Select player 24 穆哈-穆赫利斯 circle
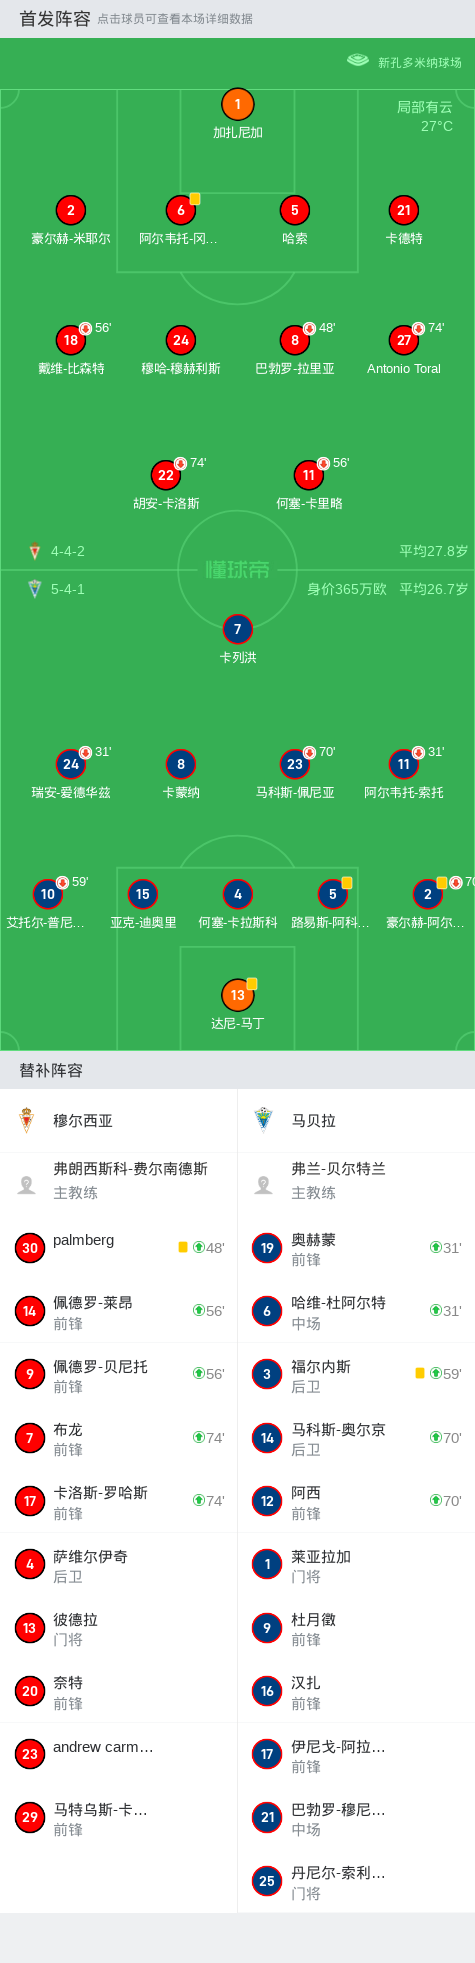Image resolution: width=475 pixels, height=1963 pixels. pyautogui.click(x=181, y=340)
